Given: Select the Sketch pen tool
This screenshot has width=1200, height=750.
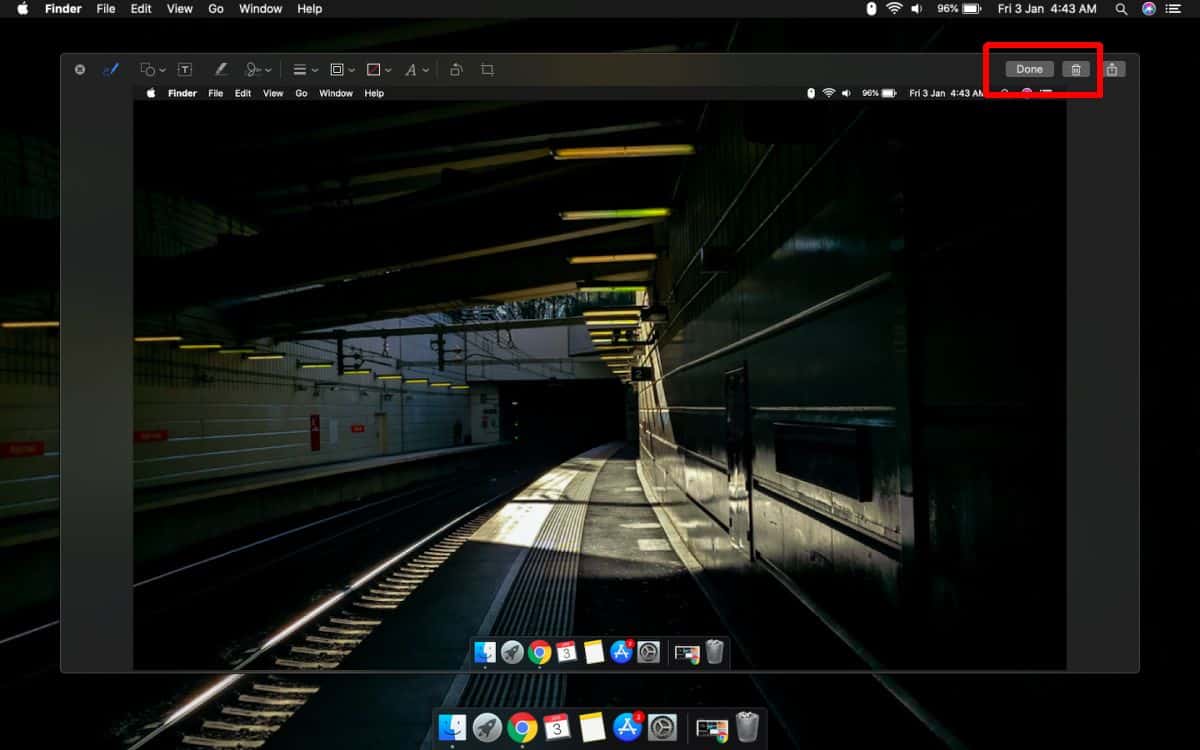Looking at the screenshot, I should point(111,70).
